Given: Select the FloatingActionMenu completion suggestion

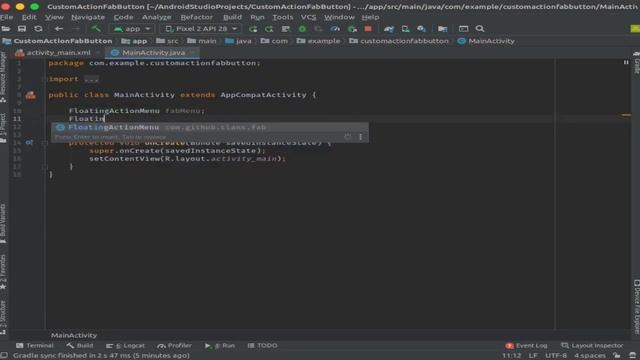Looking at the screenshot, I should 209,127.
